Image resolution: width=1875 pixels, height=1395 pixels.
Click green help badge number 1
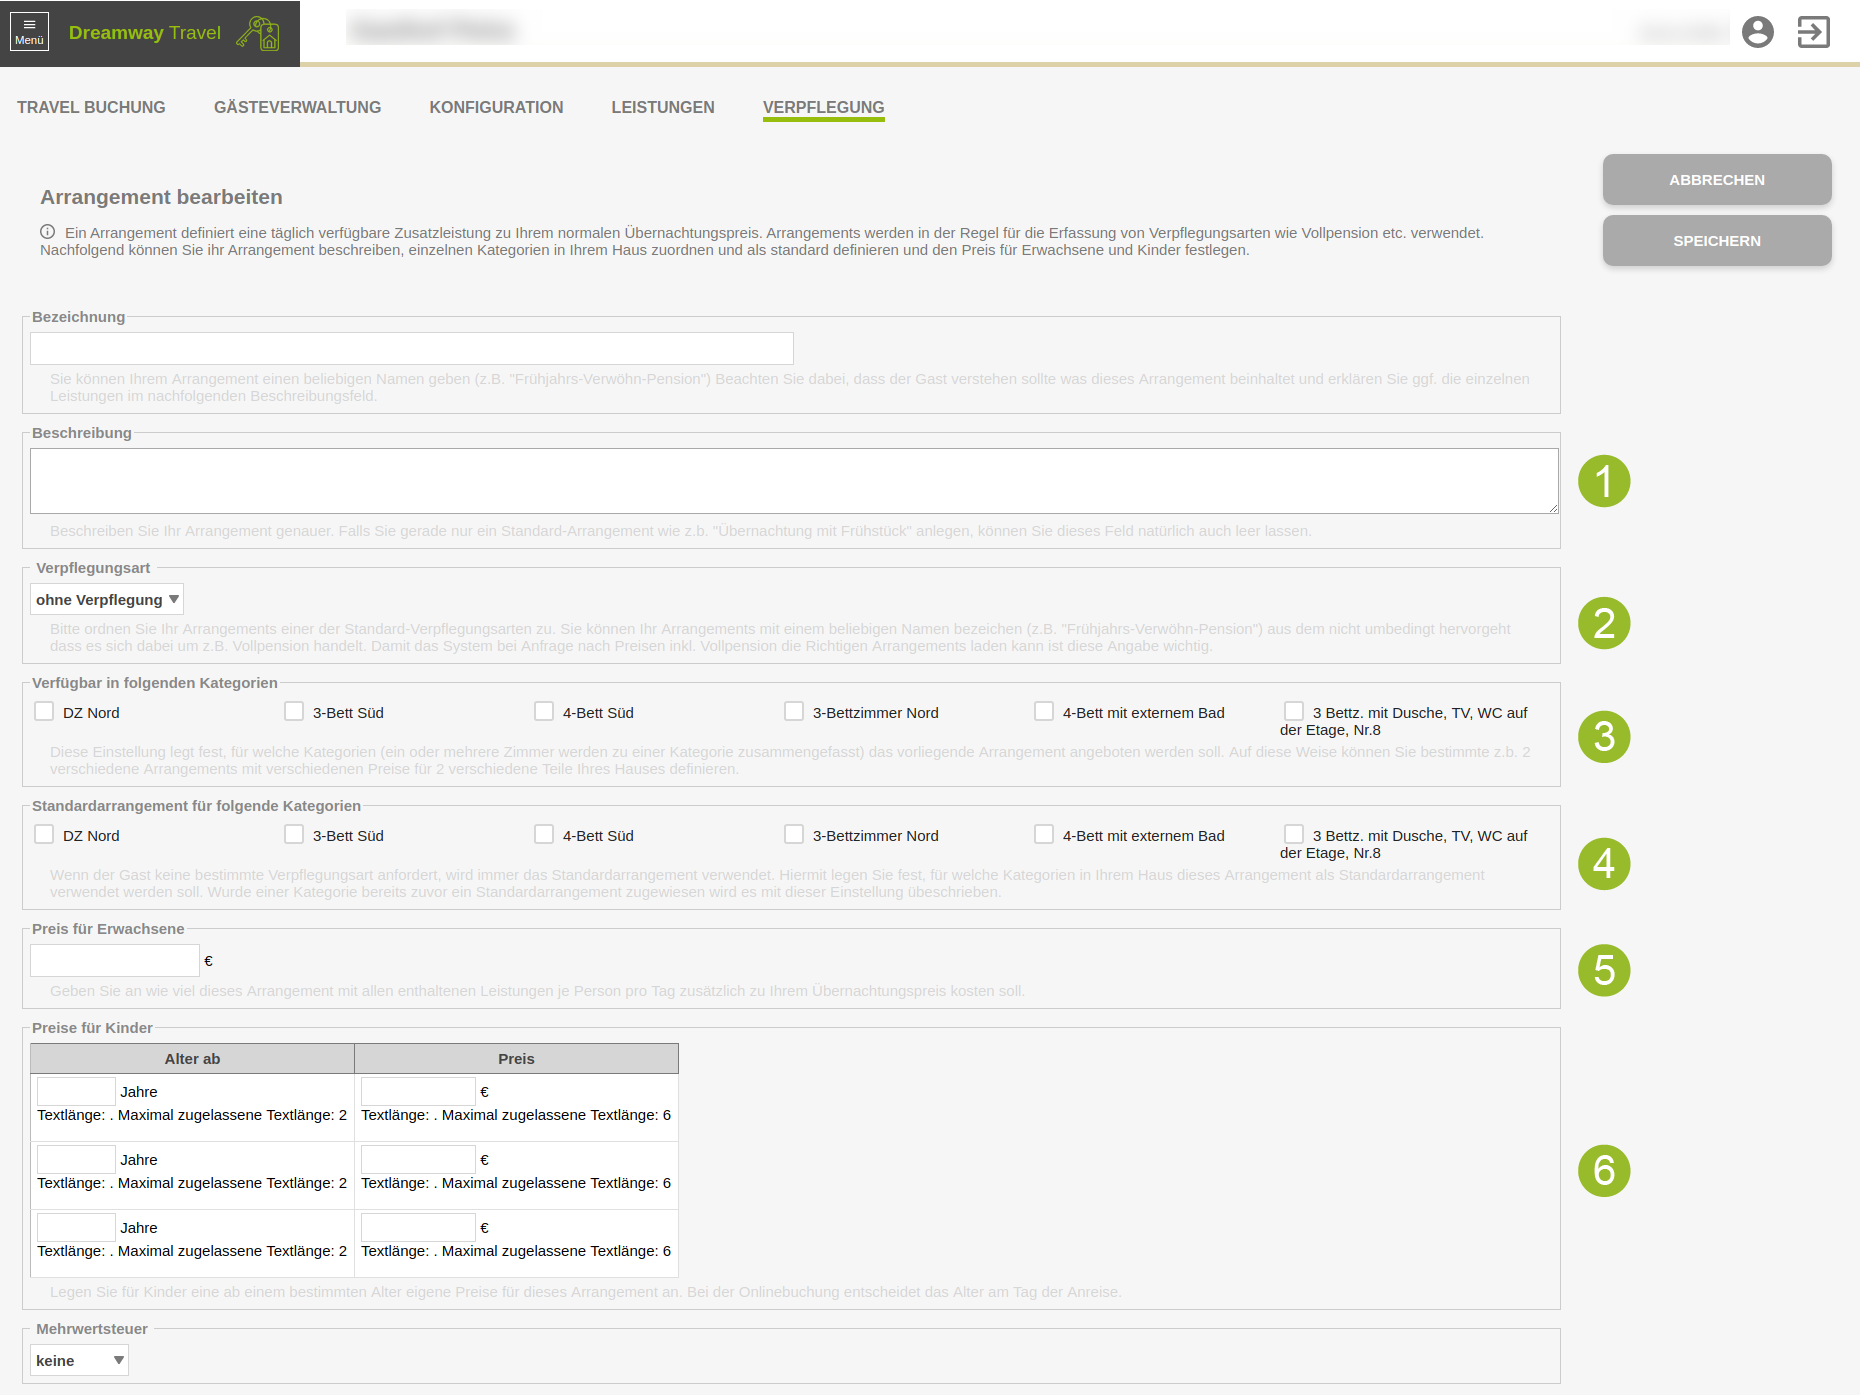pos(1604,481)
